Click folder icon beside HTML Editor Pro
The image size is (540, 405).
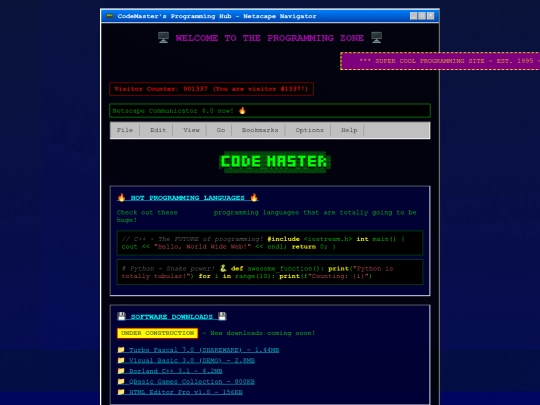pyautogui.click(x=121, y=392)
